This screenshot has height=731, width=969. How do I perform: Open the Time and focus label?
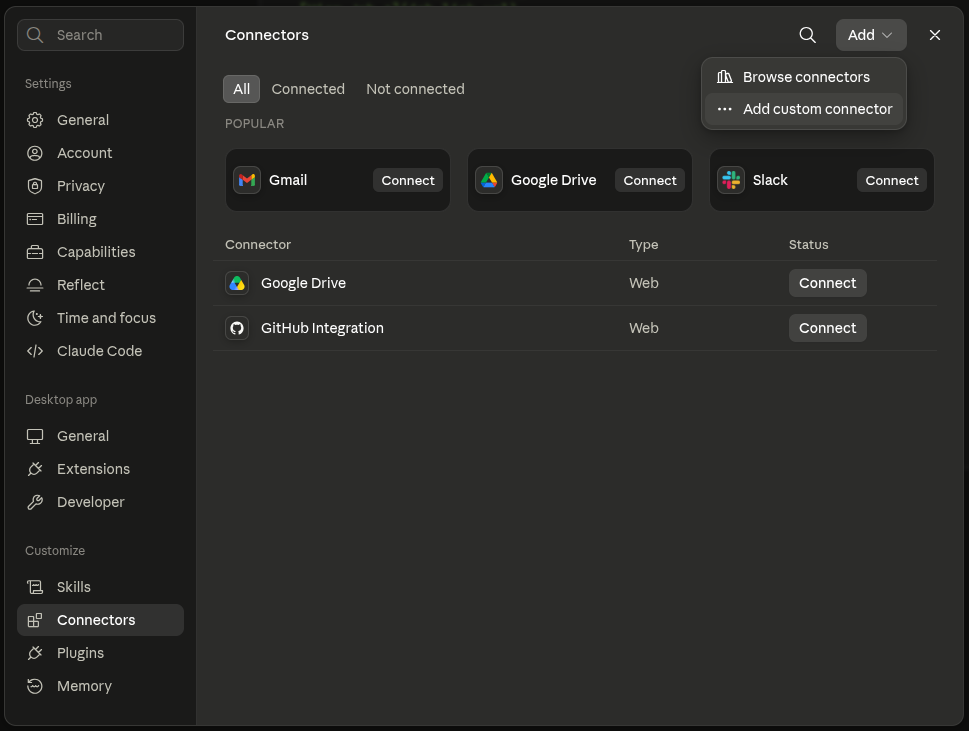coord(106,318)
